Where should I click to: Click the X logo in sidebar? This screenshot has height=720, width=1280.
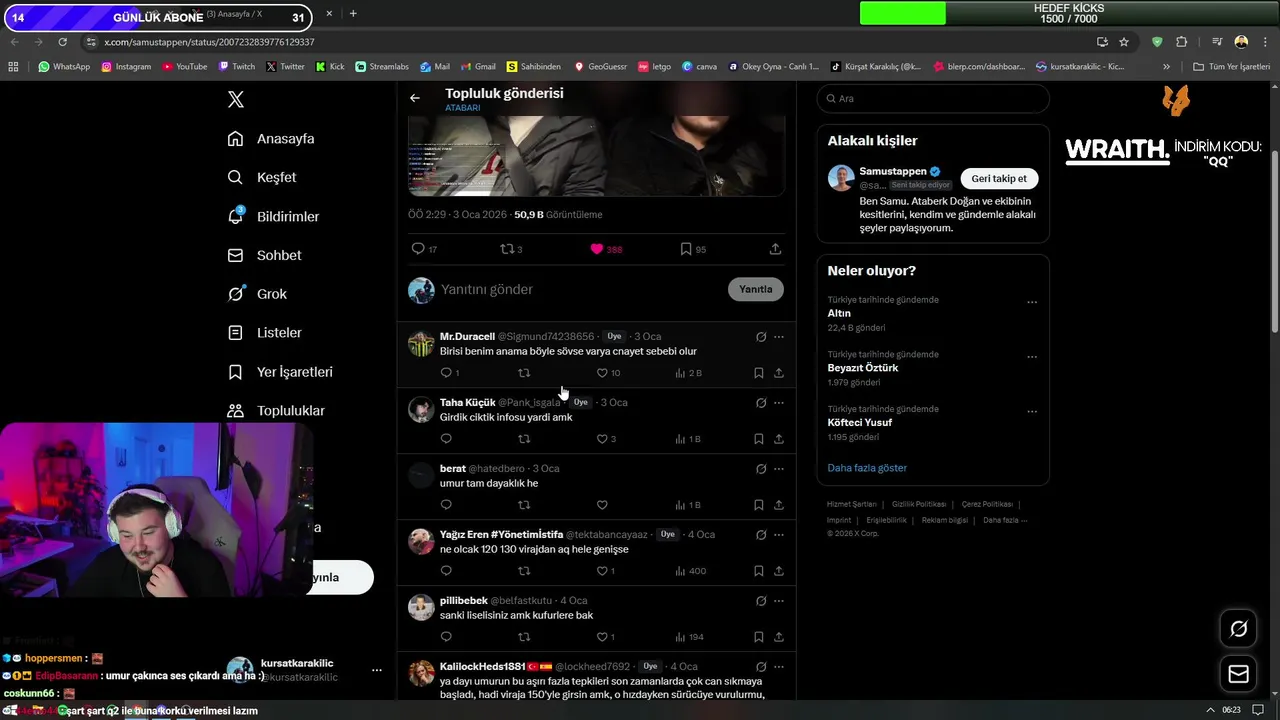click(236, 100)
